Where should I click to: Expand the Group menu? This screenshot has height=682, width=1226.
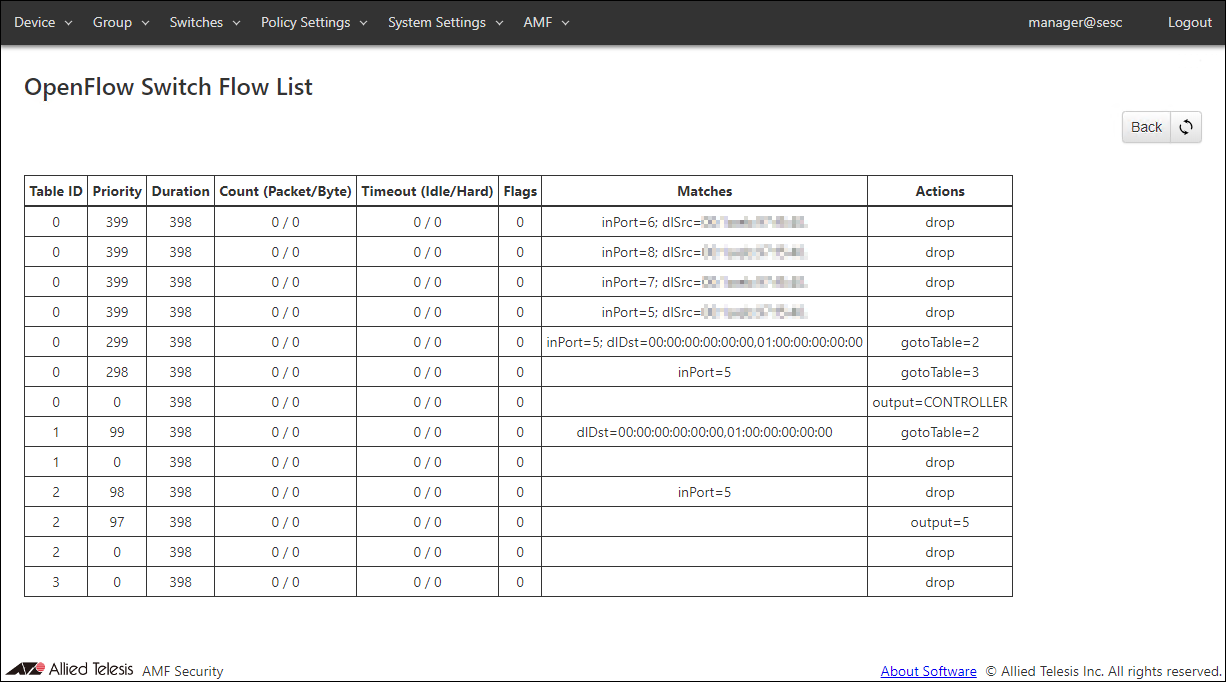pyautogui.click(x=120, y=22)
